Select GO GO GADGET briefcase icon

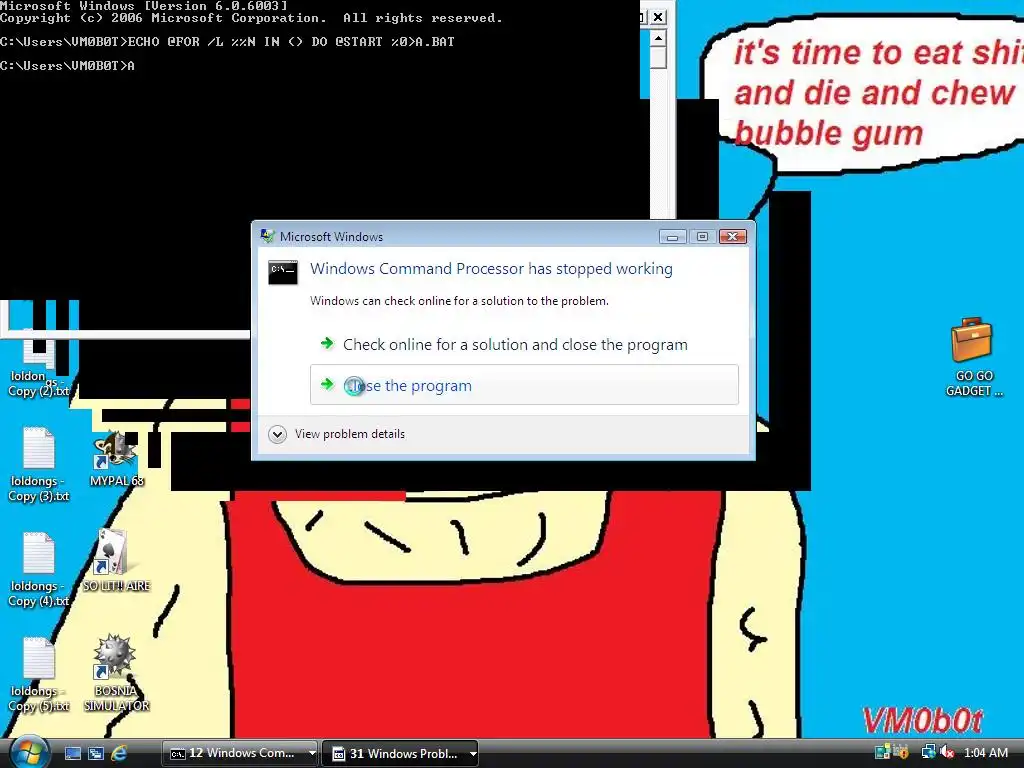click(972, 357)
